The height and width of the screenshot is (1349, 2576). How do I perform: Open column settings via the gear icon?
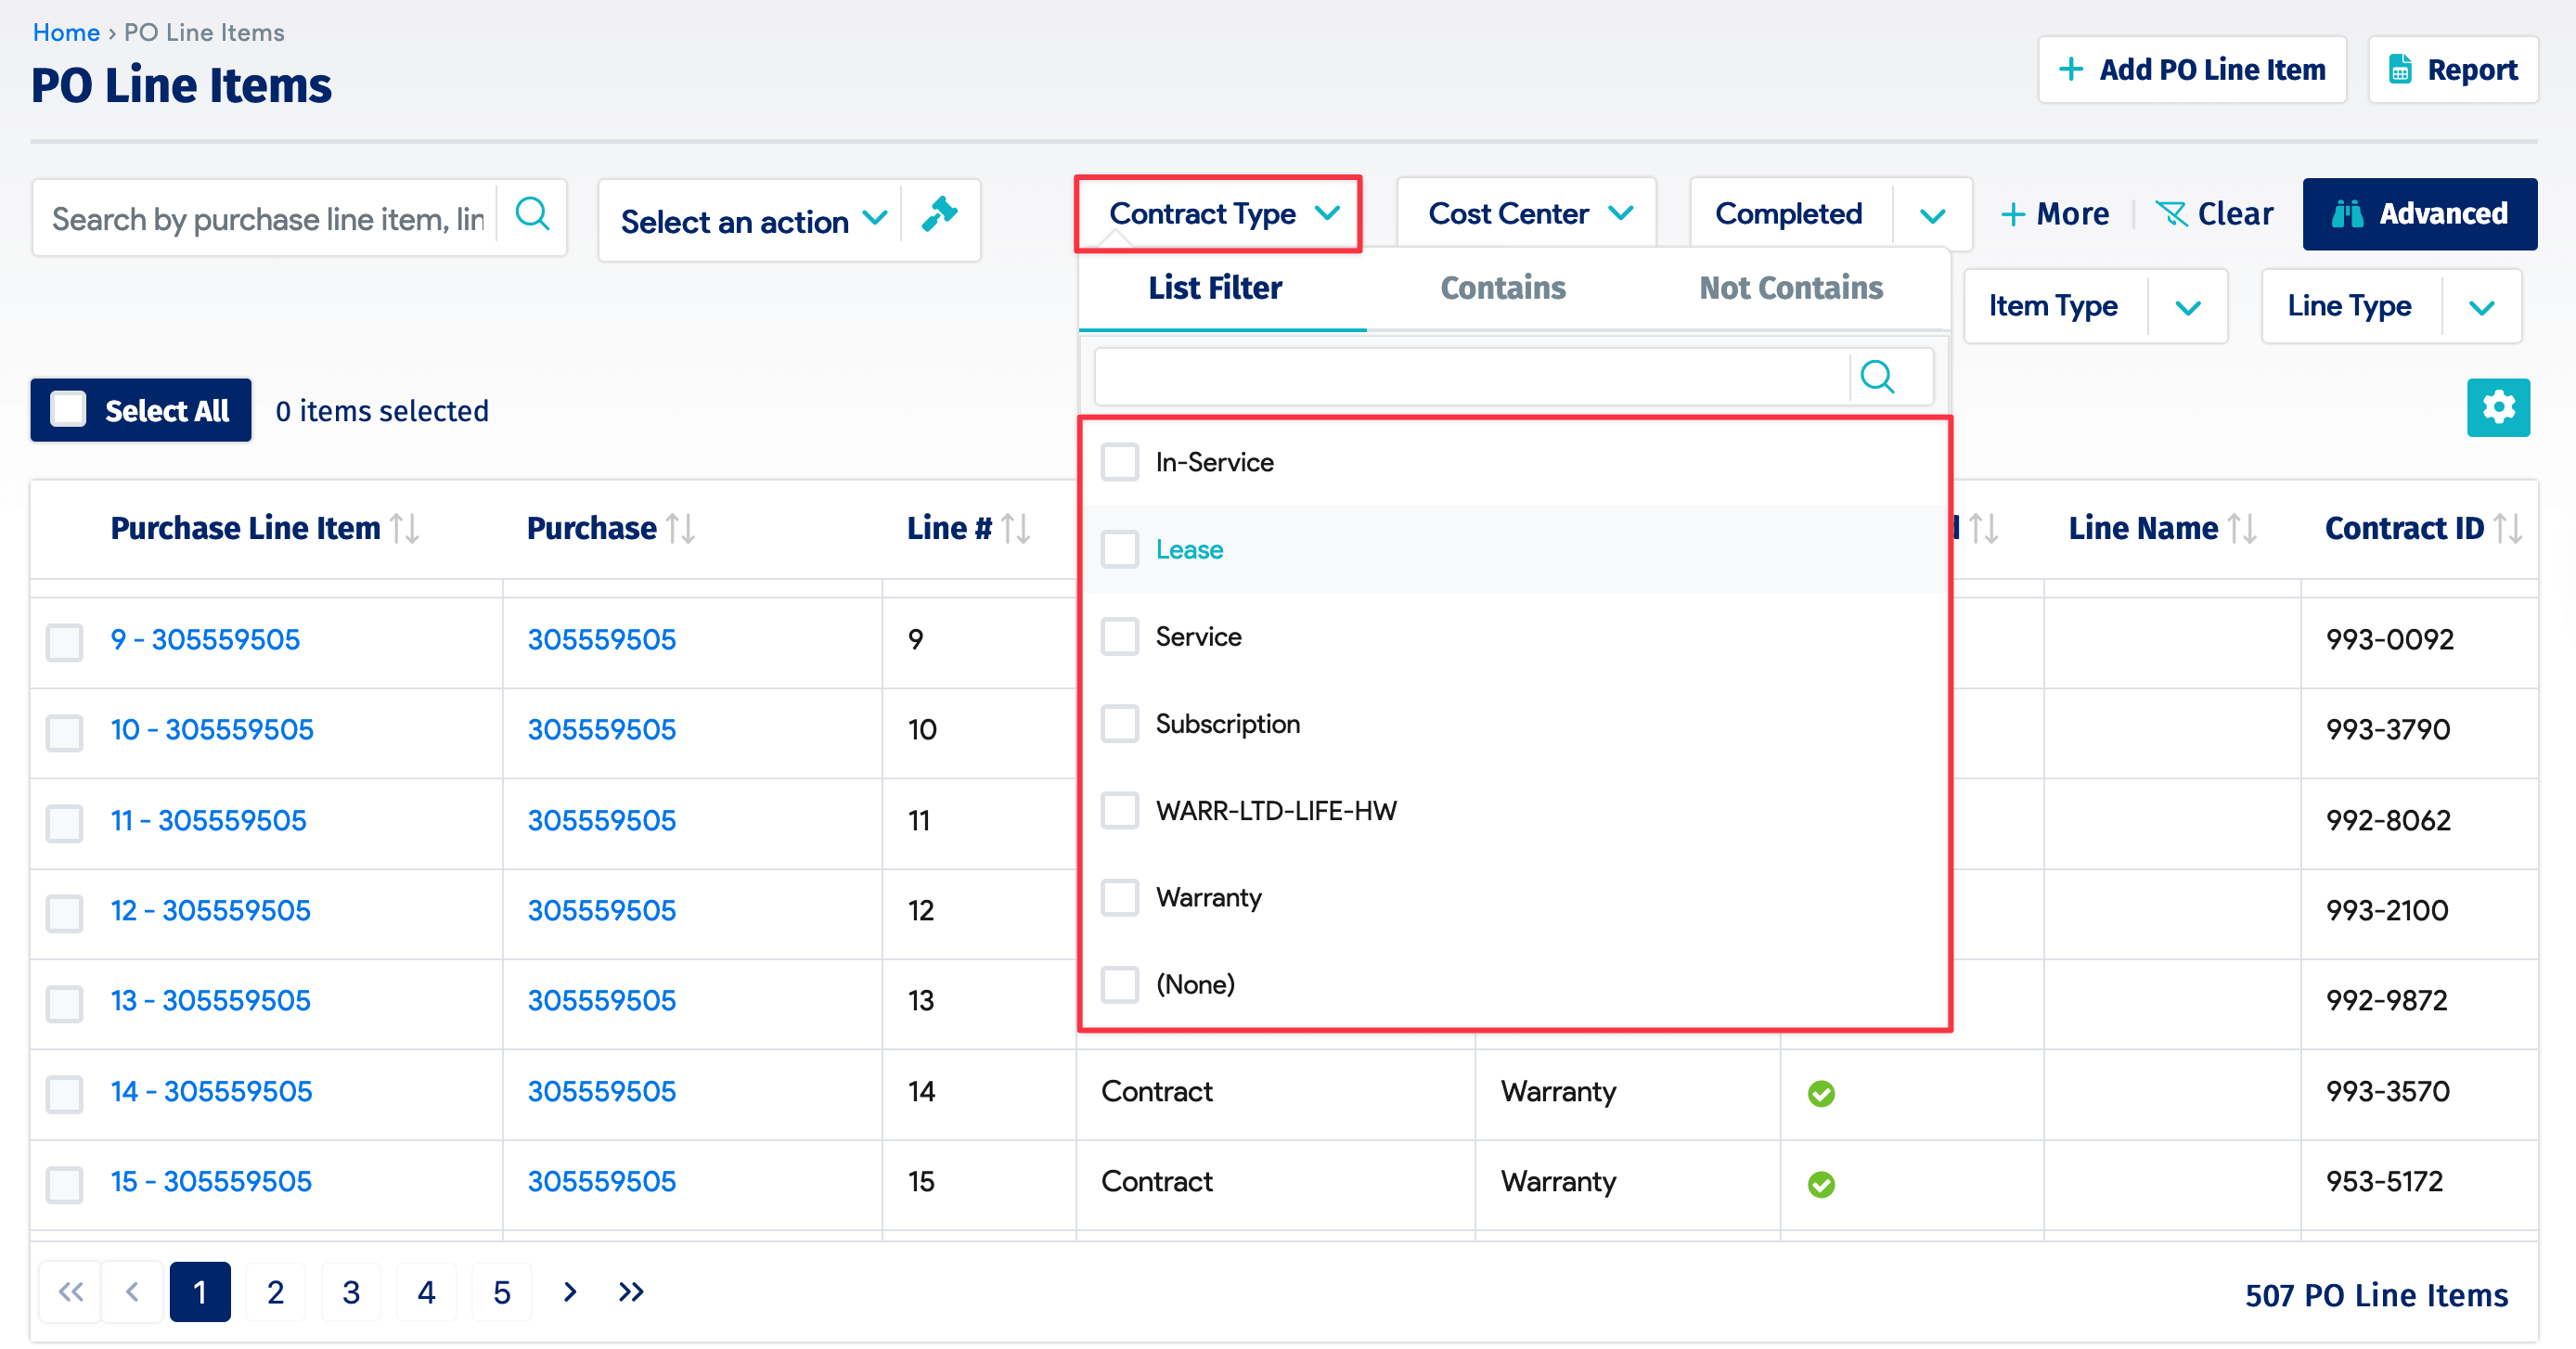coord(2498,407)
